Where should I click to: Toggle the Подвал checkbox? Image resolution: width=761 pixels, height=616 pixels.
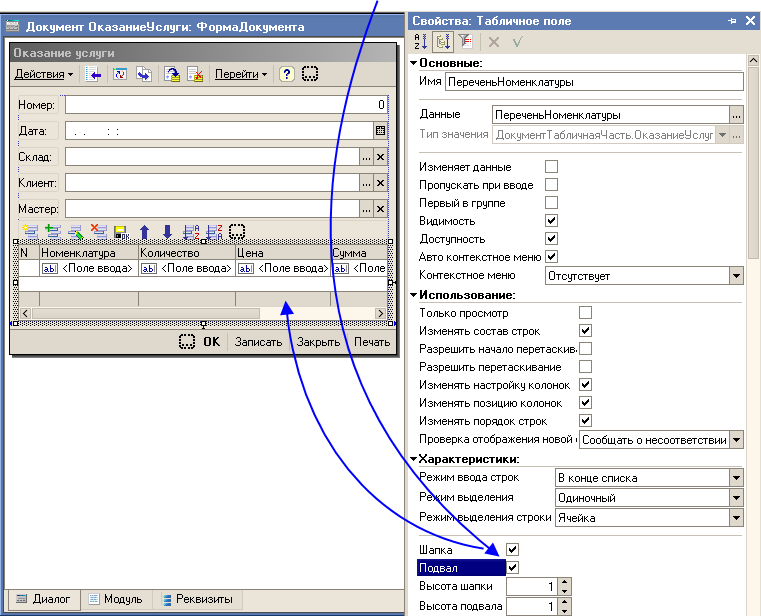[513, 568]
